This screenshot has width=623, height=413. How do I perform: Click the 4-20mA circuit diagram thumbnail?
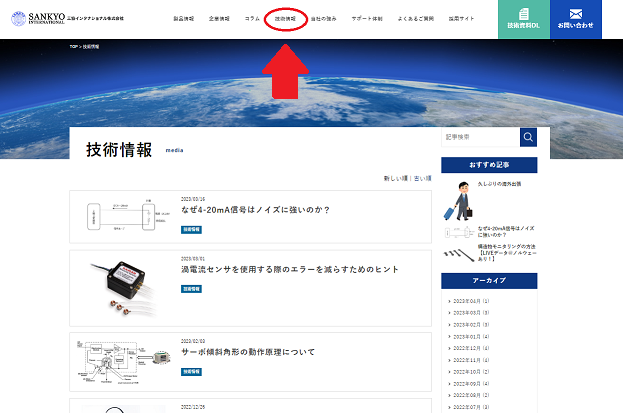[x=128, y=217]
